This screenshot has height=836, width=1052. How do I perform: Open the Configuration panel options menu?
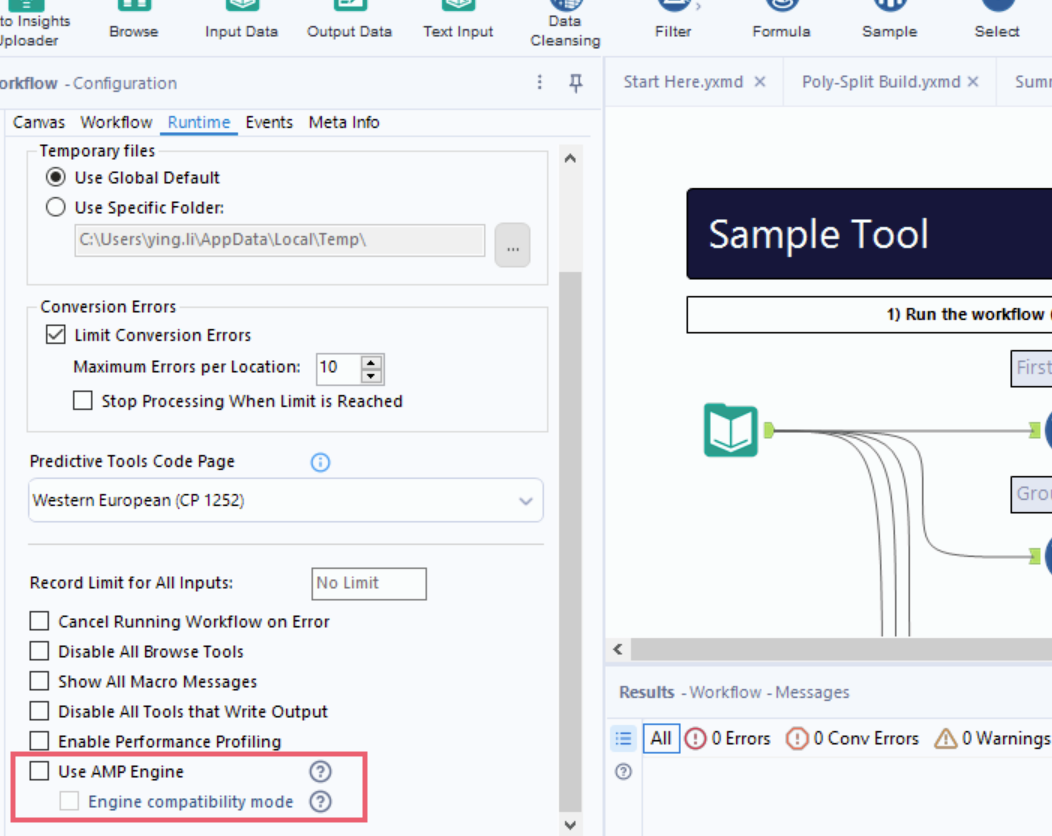pos(539,82)
